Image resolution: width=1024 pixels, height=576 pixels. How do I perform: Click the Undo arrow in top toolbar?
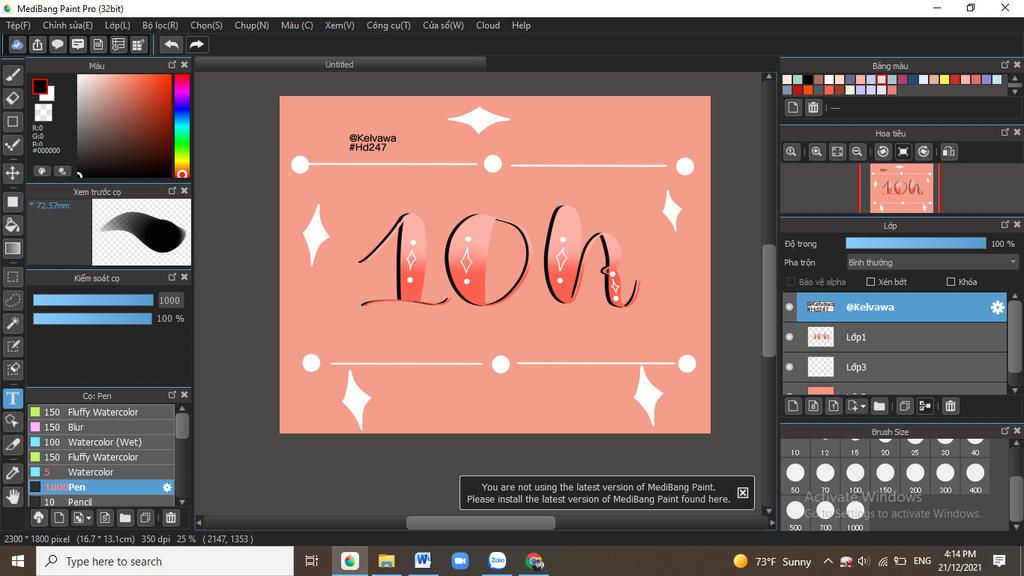(x=171, y=44)
